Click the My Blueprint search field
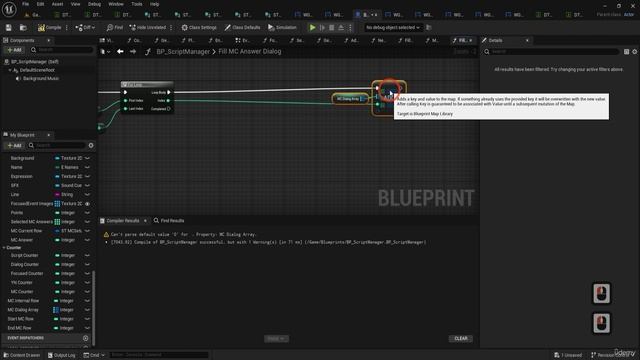 [x=56, y=145]
